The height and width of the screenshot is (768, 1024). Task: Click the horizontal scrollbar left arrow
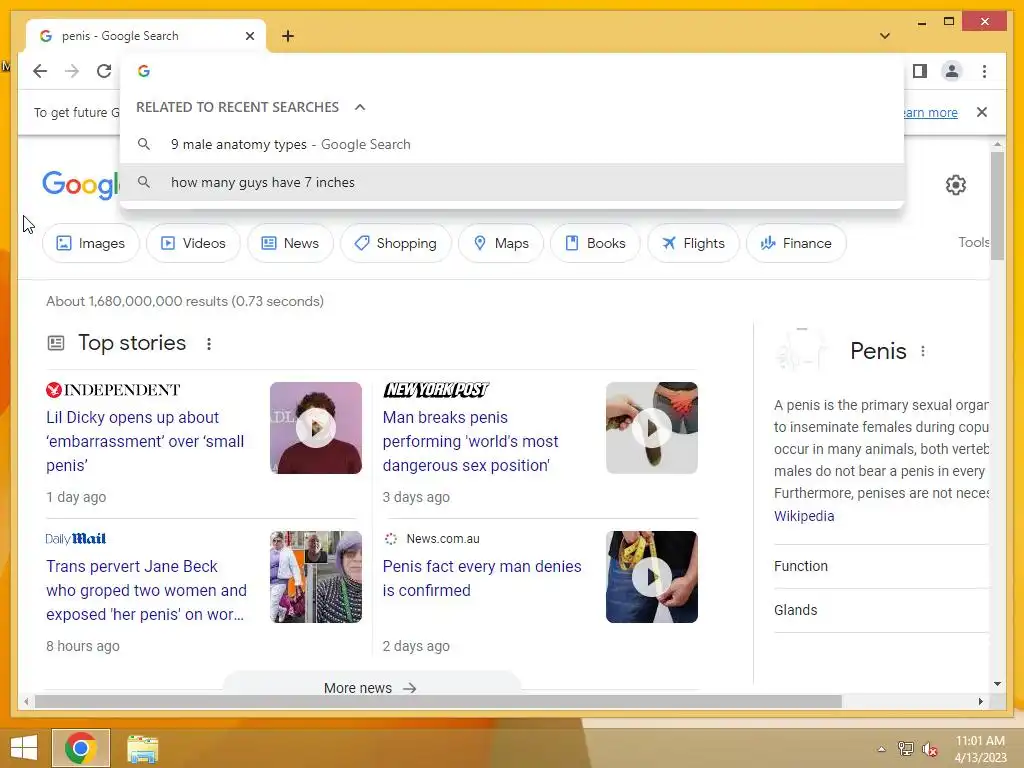(25, 701)
